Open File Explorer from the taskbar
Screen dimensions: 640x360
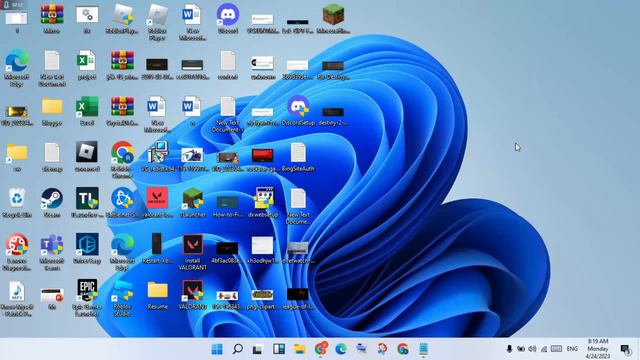(x=300, y=349)
